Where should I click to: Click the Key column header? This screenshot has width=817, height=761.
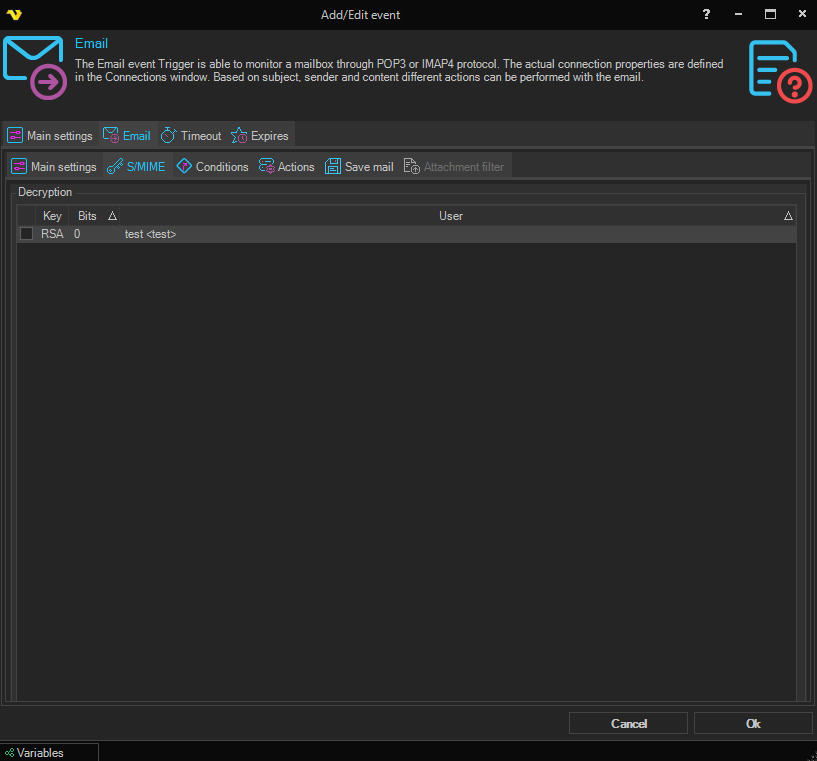tap(52, 216)
